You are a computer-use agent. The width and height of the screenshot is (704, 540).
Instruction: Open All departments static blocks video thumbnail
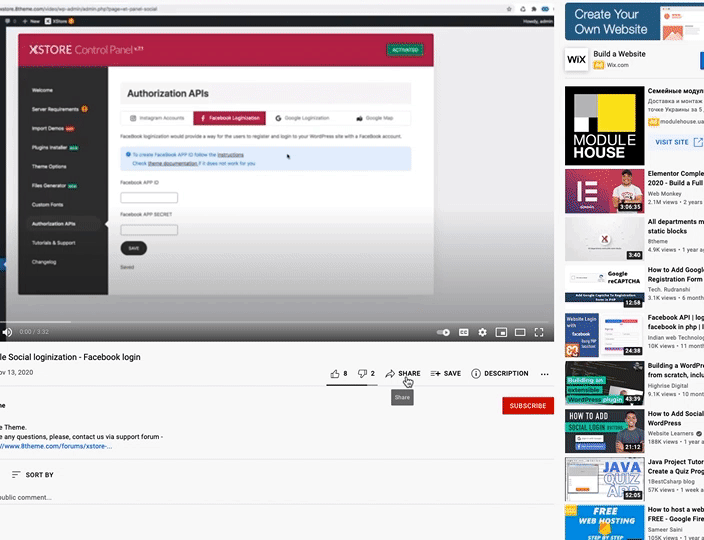pos(604,239)
